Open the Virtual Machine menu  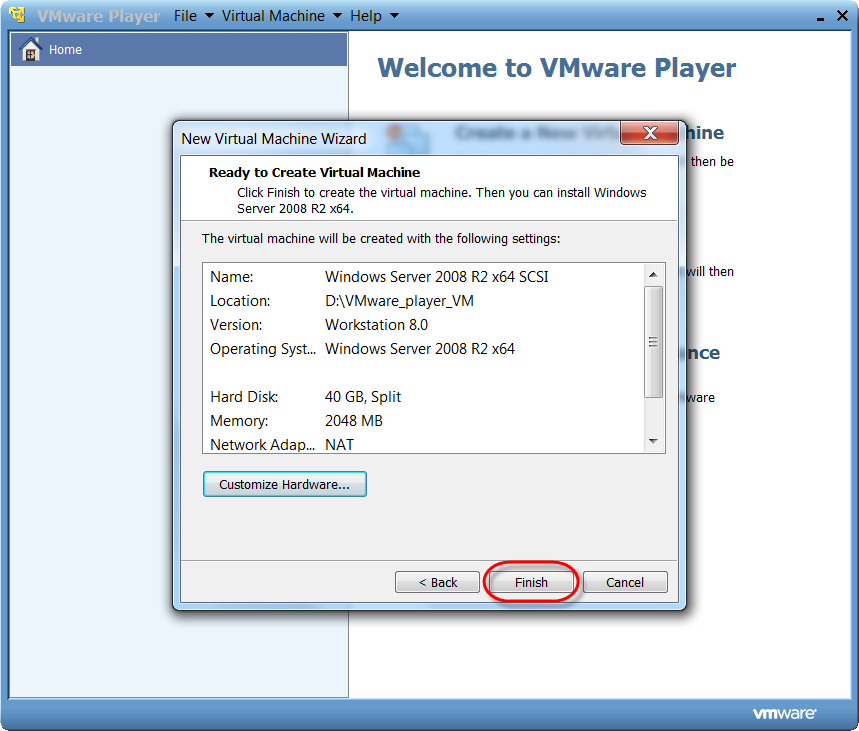pos(273,16)
